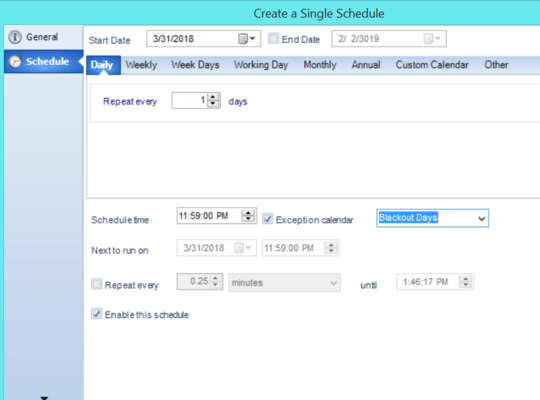Image resolution: width=540 pixels, height=400 pixels.
Task: Adjust the 0.25 repeat interval spinner
Action: click(216, 281)
